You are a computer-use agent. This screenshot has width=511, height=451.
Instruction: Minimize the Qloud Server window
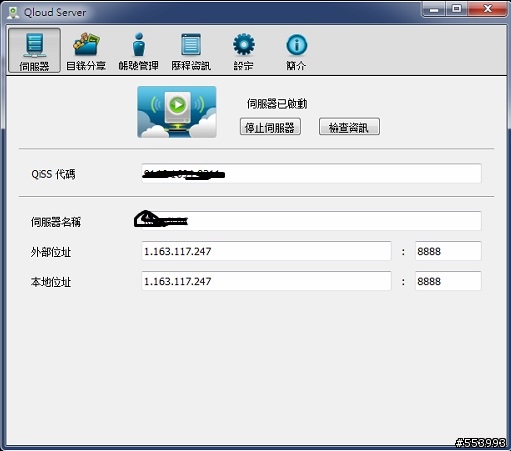pyautogui.click(x=434, y=9)
